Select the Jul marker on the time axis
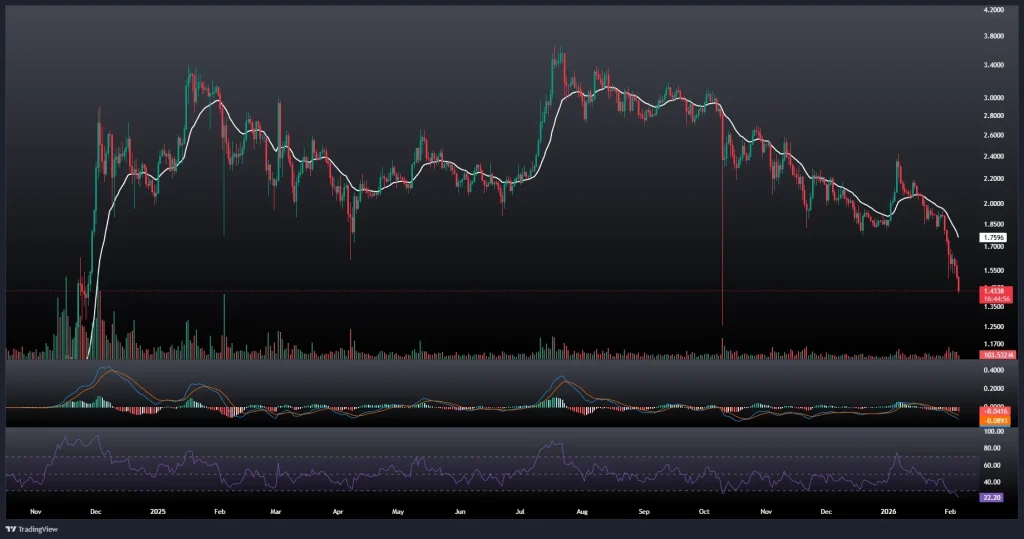The image size is (1024, 539). [x=521, y=509]
